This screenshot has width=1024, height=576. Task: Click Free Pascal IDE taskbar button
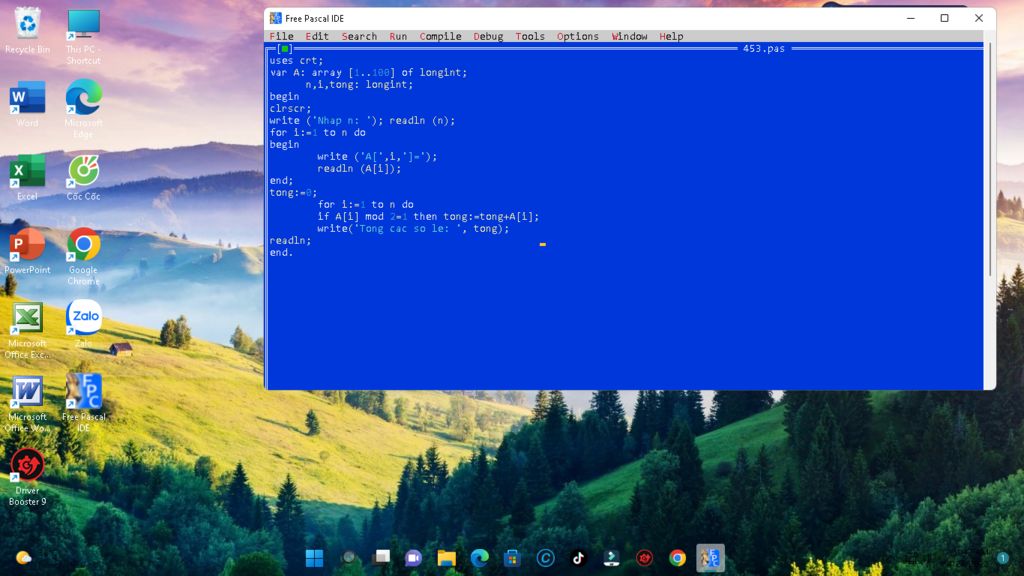pos(711,558)
